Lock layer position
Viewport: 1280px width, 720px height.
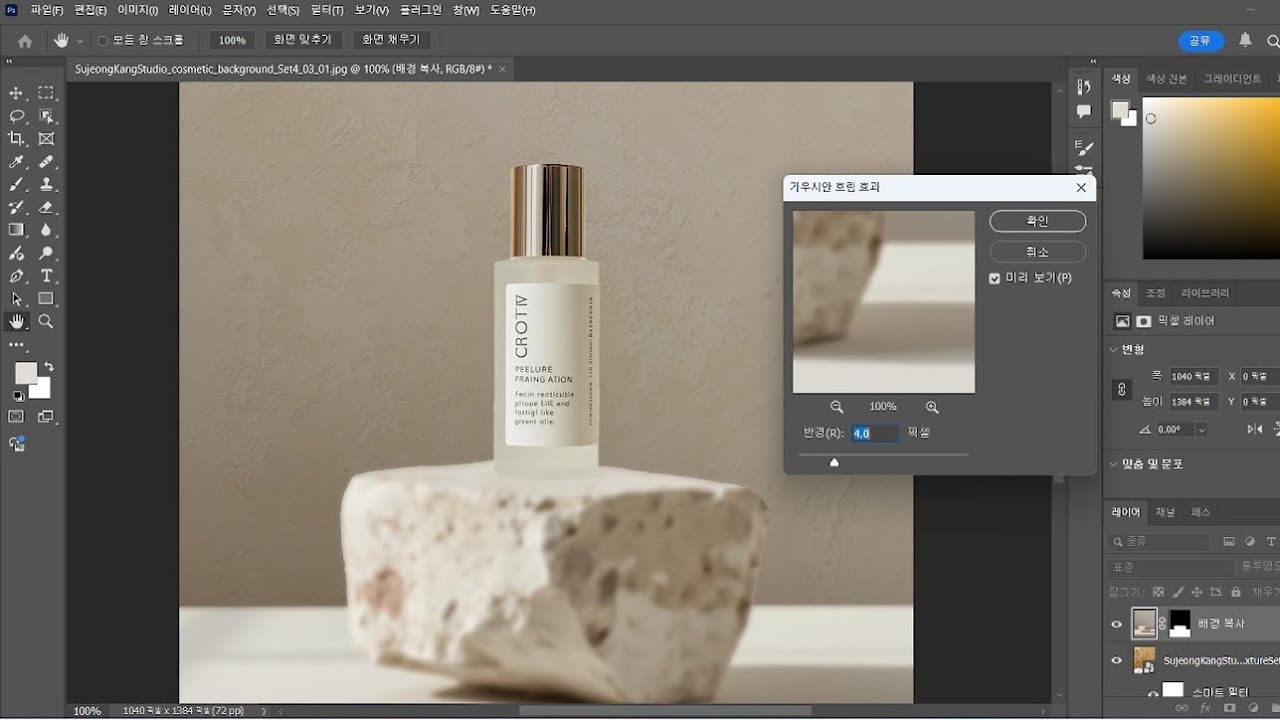point(1197,592)
